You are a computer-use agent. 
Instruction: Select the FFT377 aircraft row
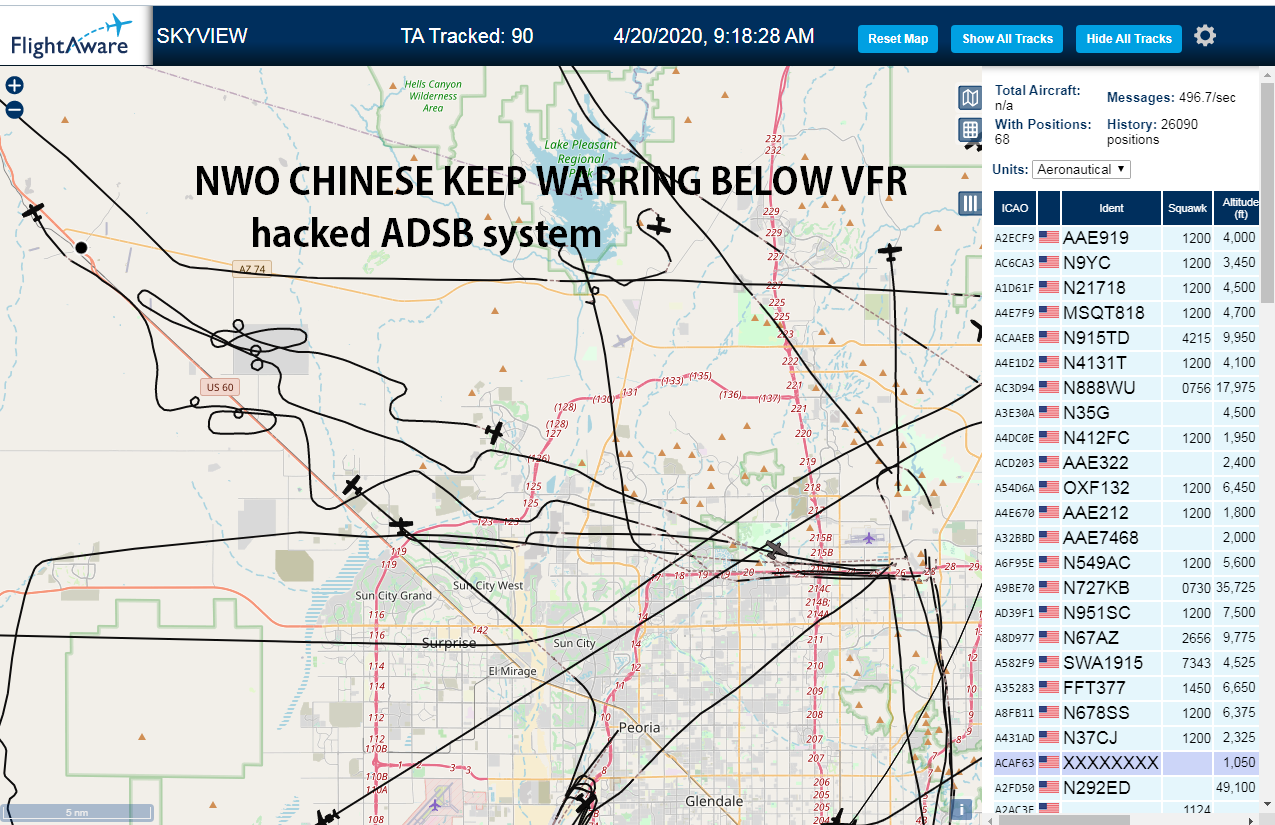click(x=1126, y=688)
